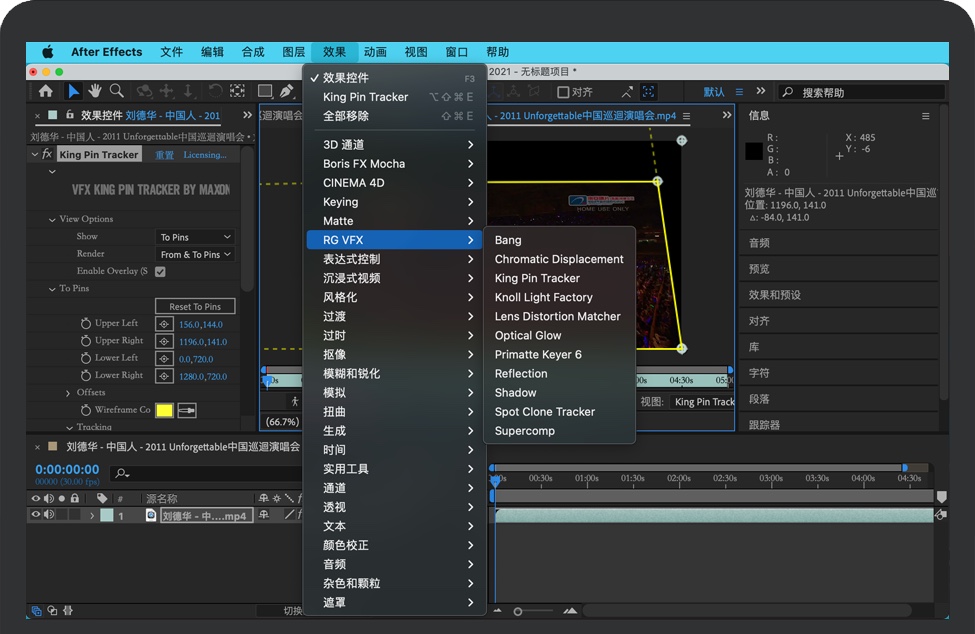Toggle the quality switch for layer 1

289,515
